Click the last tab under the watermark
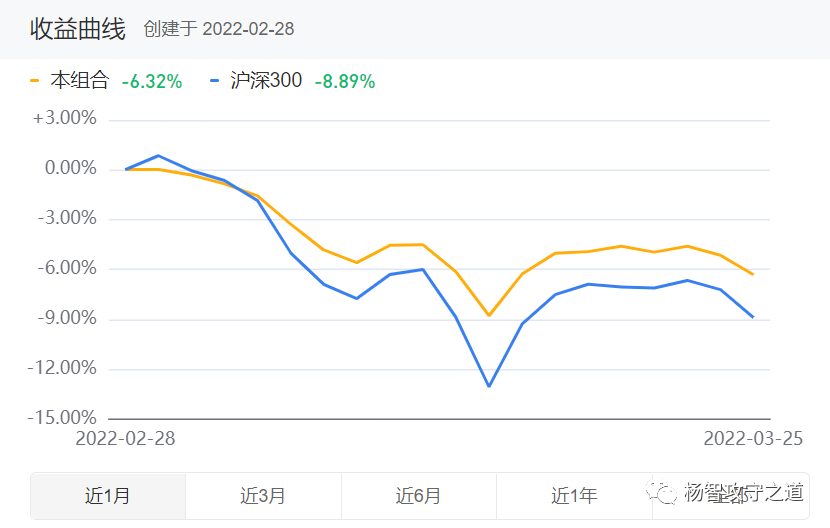 tap(730, 496)
